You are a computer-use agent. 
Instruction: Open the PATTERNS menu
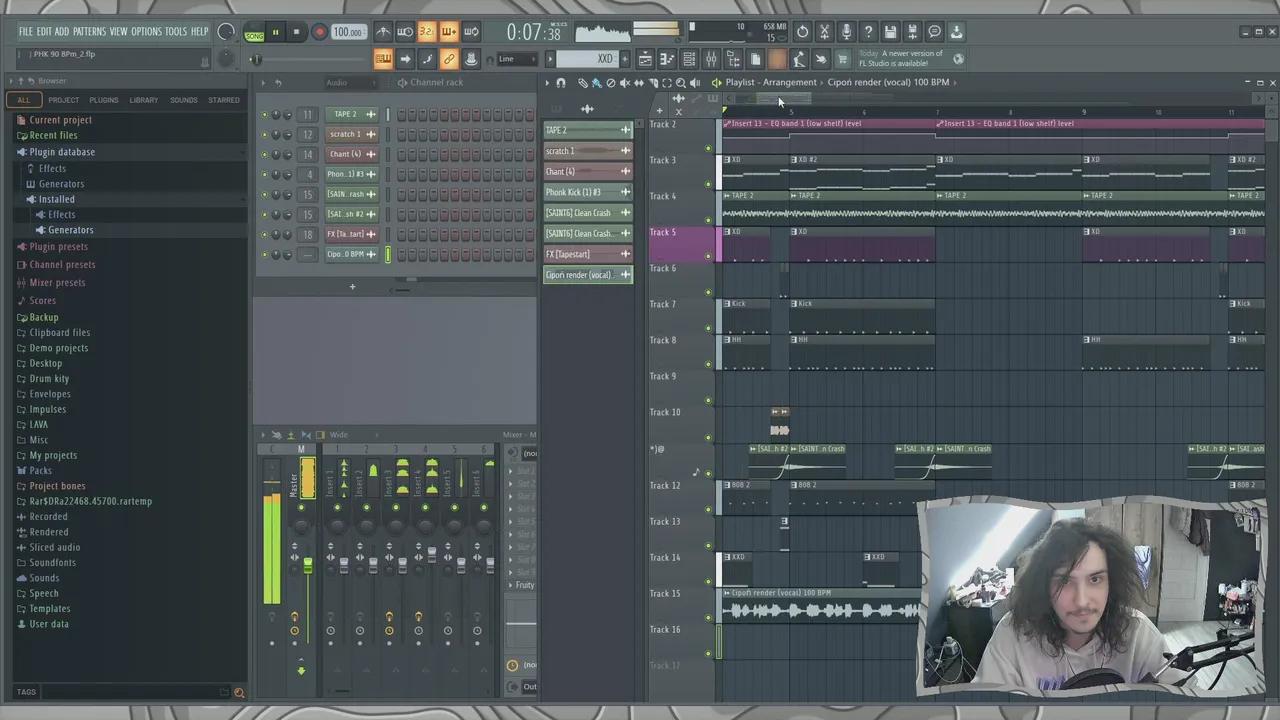pyautogui.click(x=89, y=32)
